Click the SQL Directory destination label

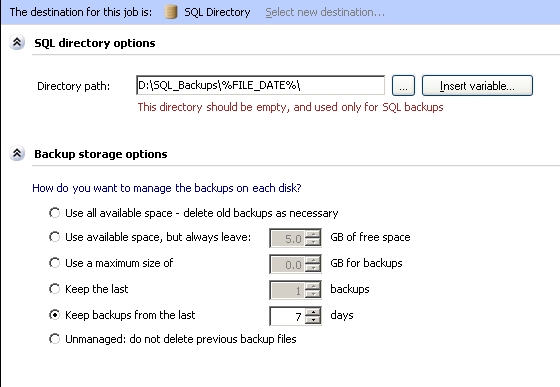click(x=217, y=12)
